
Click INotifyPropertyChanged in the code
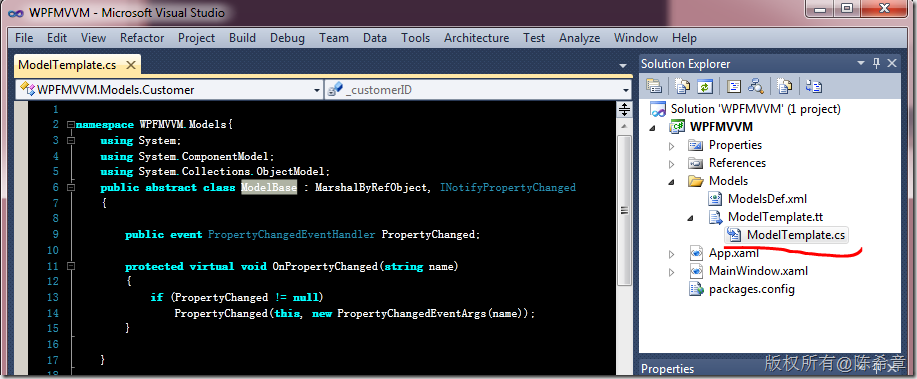tap(508, 188)
